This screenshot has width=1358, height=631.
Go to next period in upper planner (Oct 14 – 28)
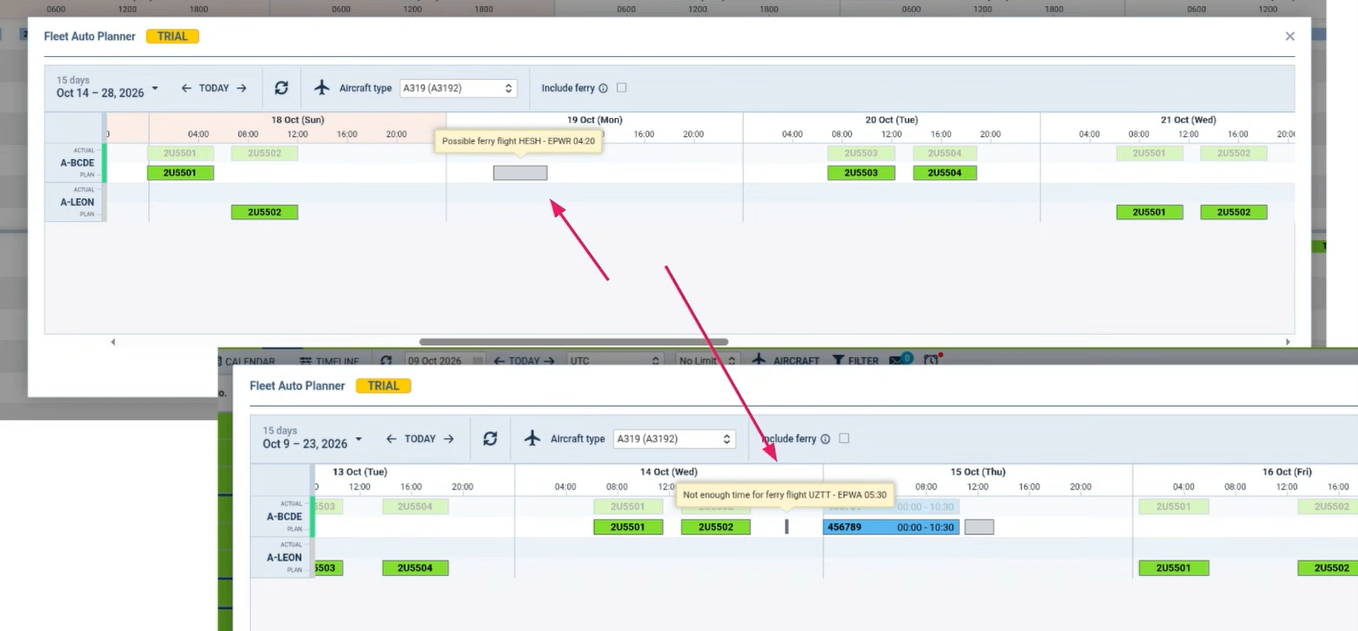pyautogui.click(x=241, y=88)
